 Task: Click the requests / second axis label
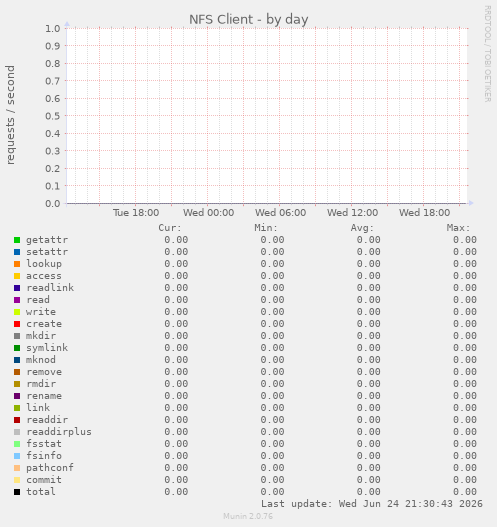click(10, 115)
